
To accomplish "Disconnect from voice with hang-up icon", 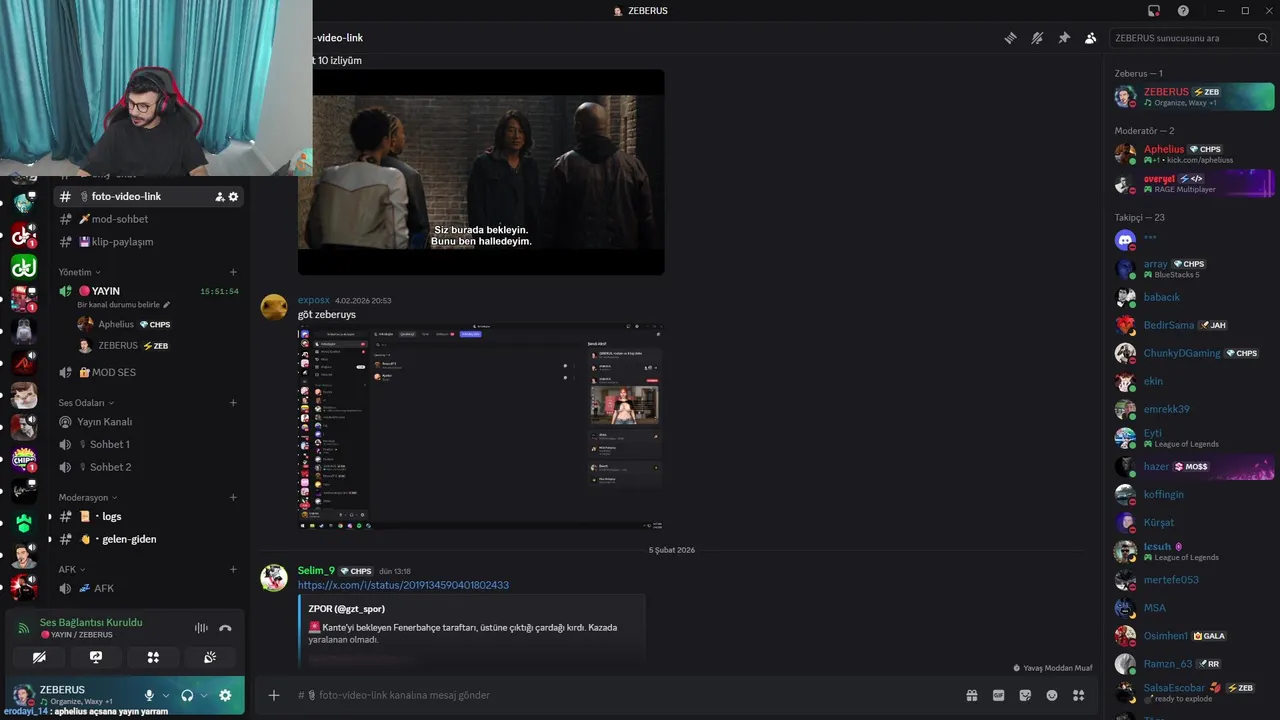I will [225, 628].
